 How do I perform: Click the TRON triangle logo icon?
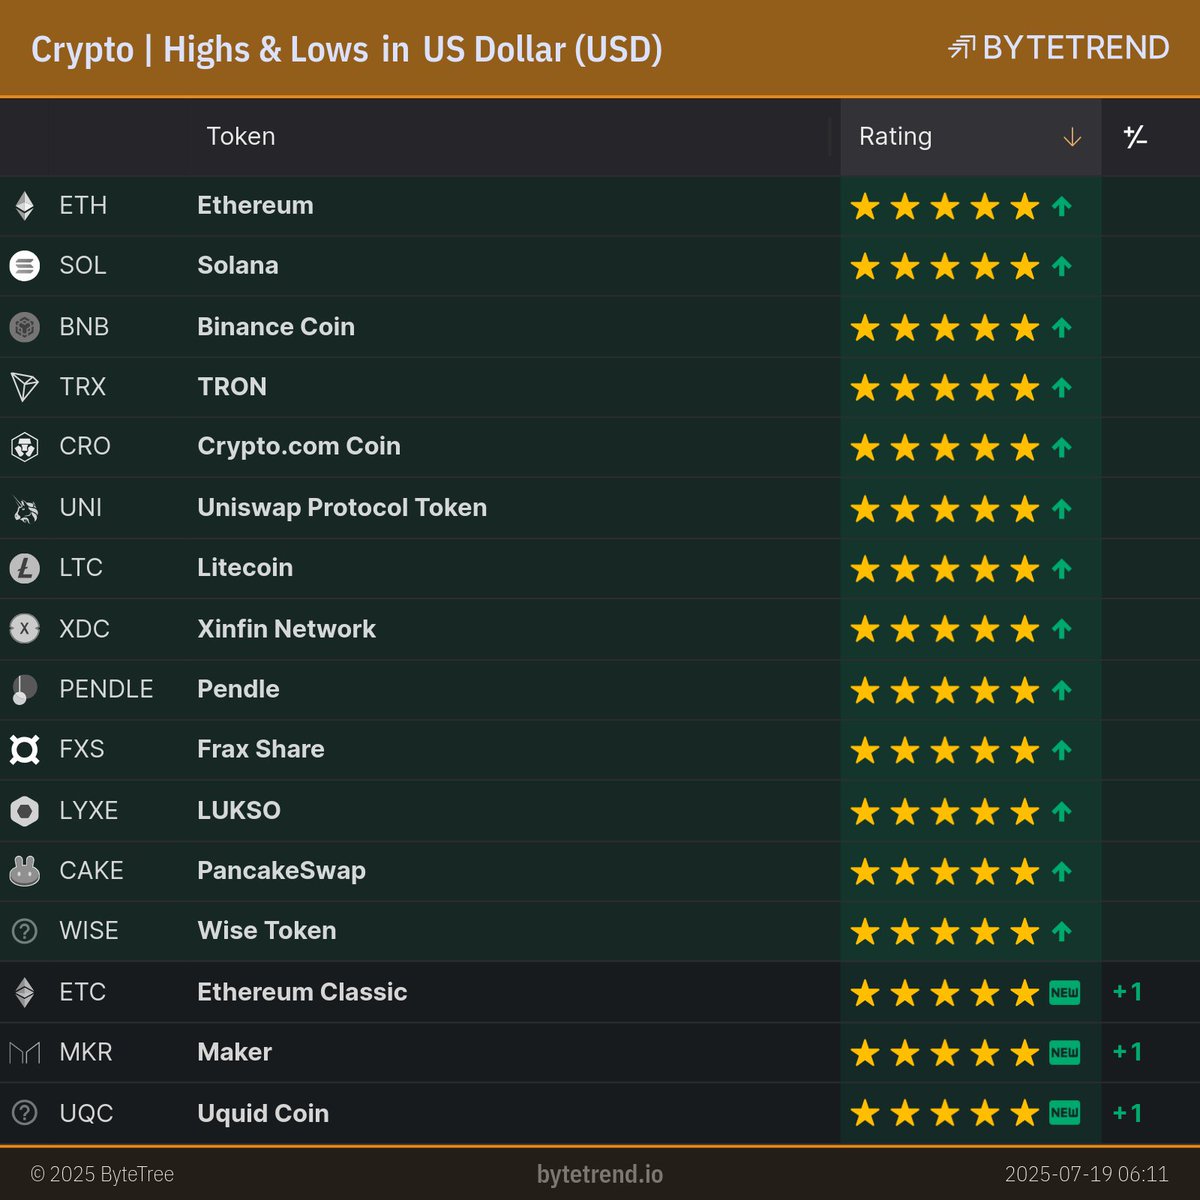[x=24, y=387]
